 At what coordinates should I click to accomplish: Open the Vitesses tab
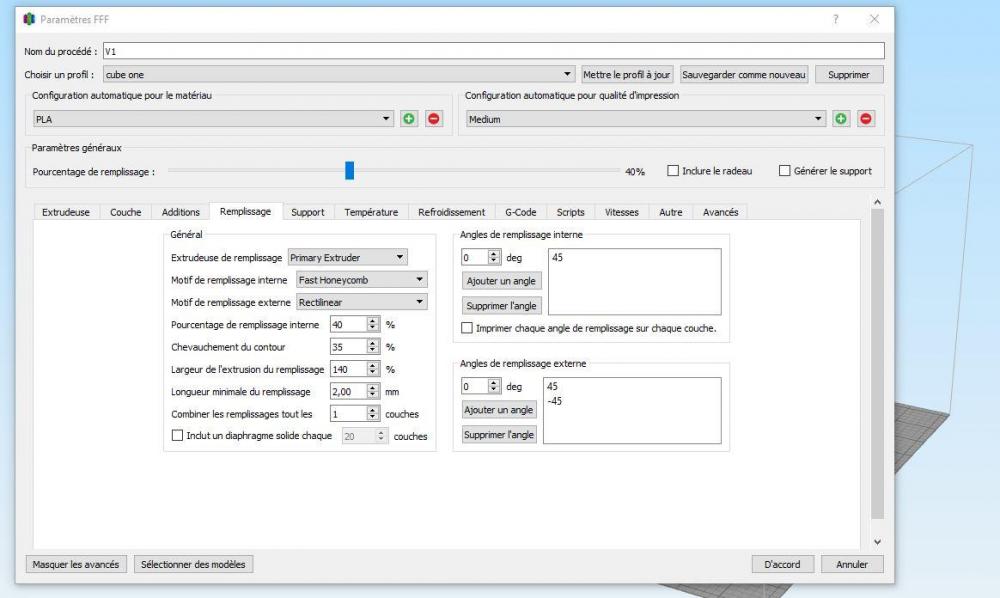tap(622, 212)
